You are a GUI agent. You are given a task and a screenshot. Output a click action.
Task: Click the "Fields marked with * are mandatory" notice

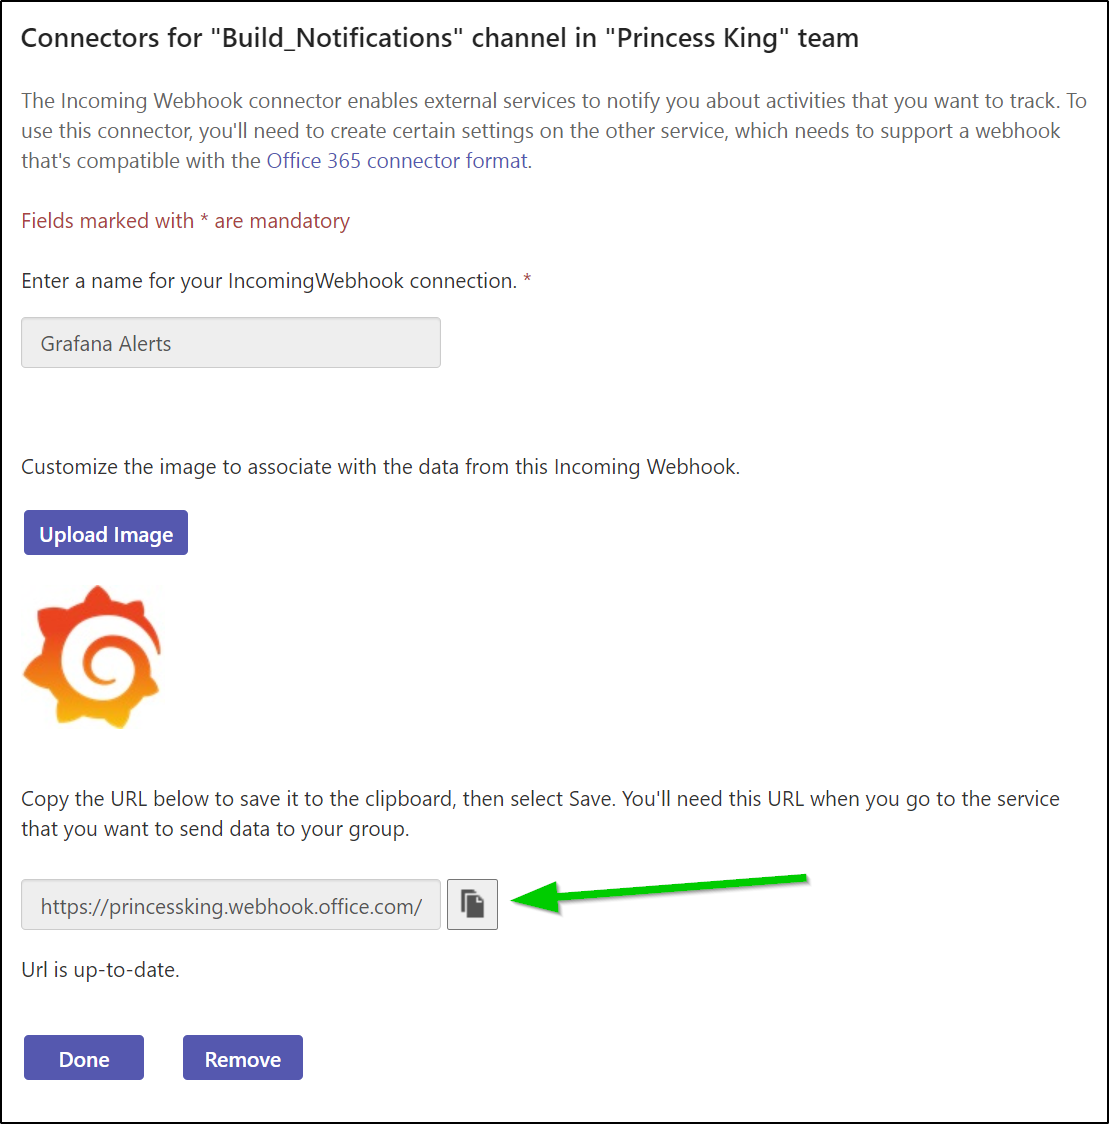click(x=186, y=221)
